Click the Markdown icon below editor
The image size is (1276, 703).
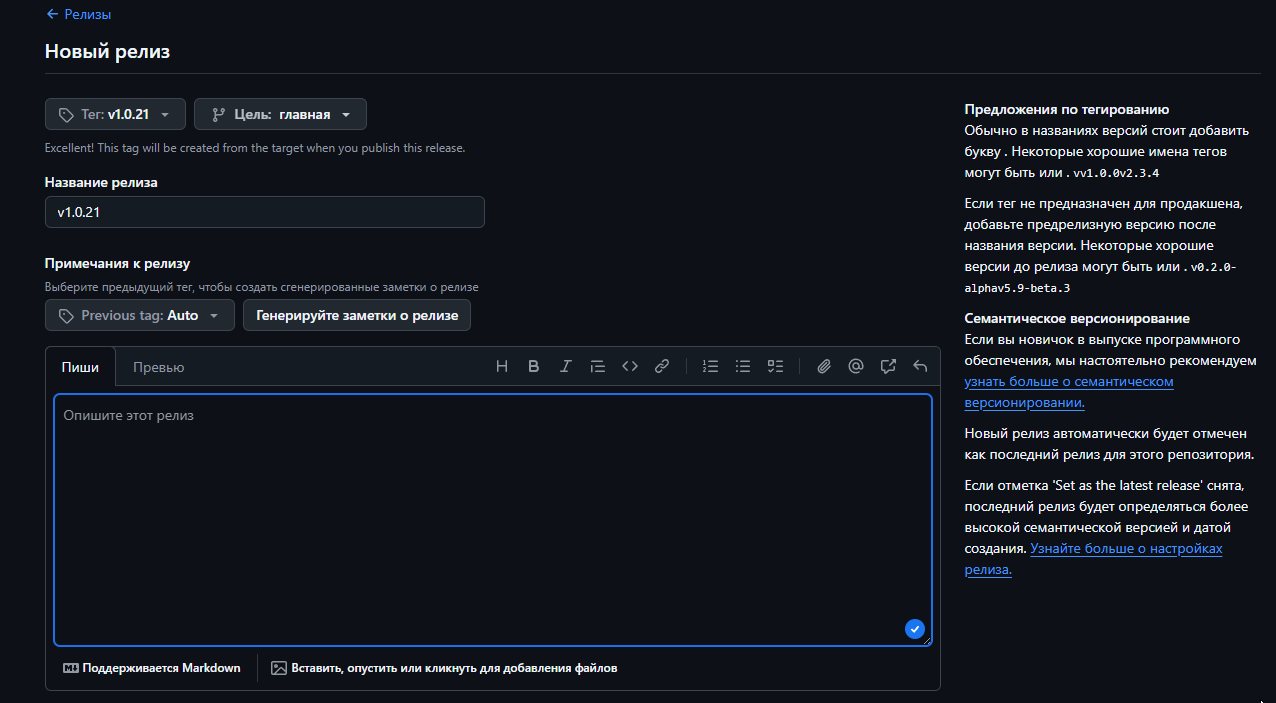point(71,668)
